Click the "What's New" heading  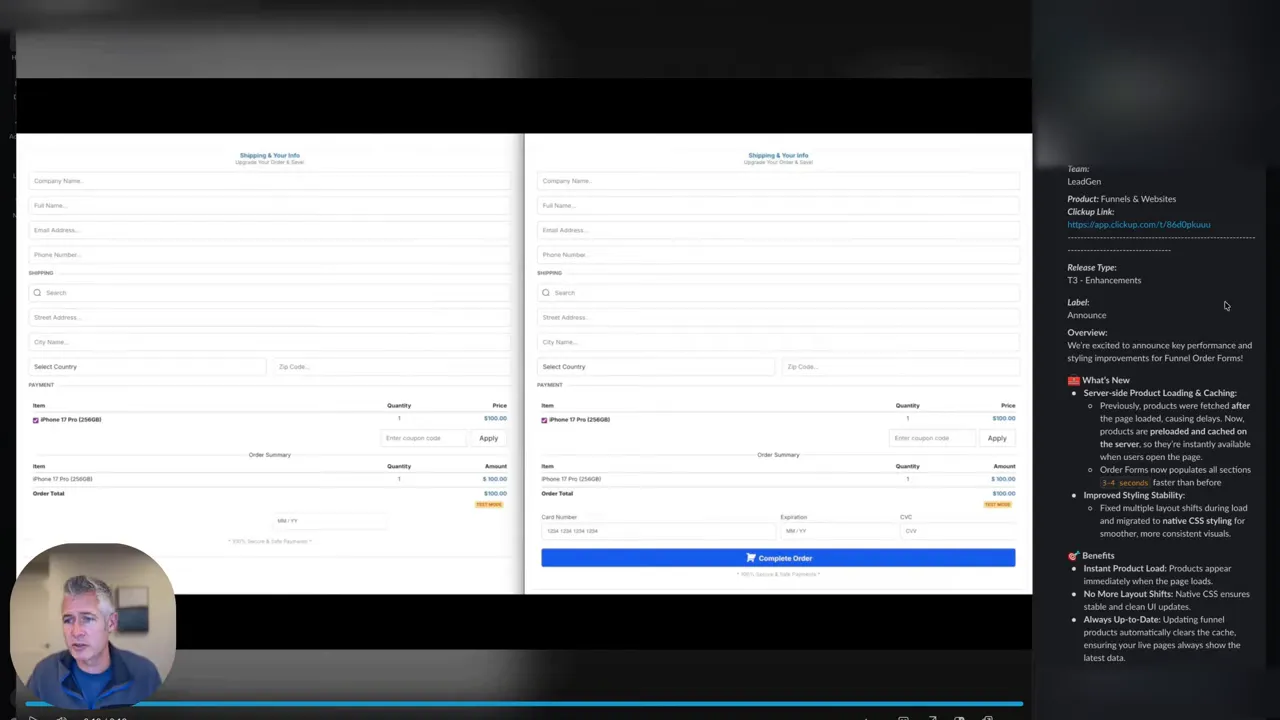1105,381
